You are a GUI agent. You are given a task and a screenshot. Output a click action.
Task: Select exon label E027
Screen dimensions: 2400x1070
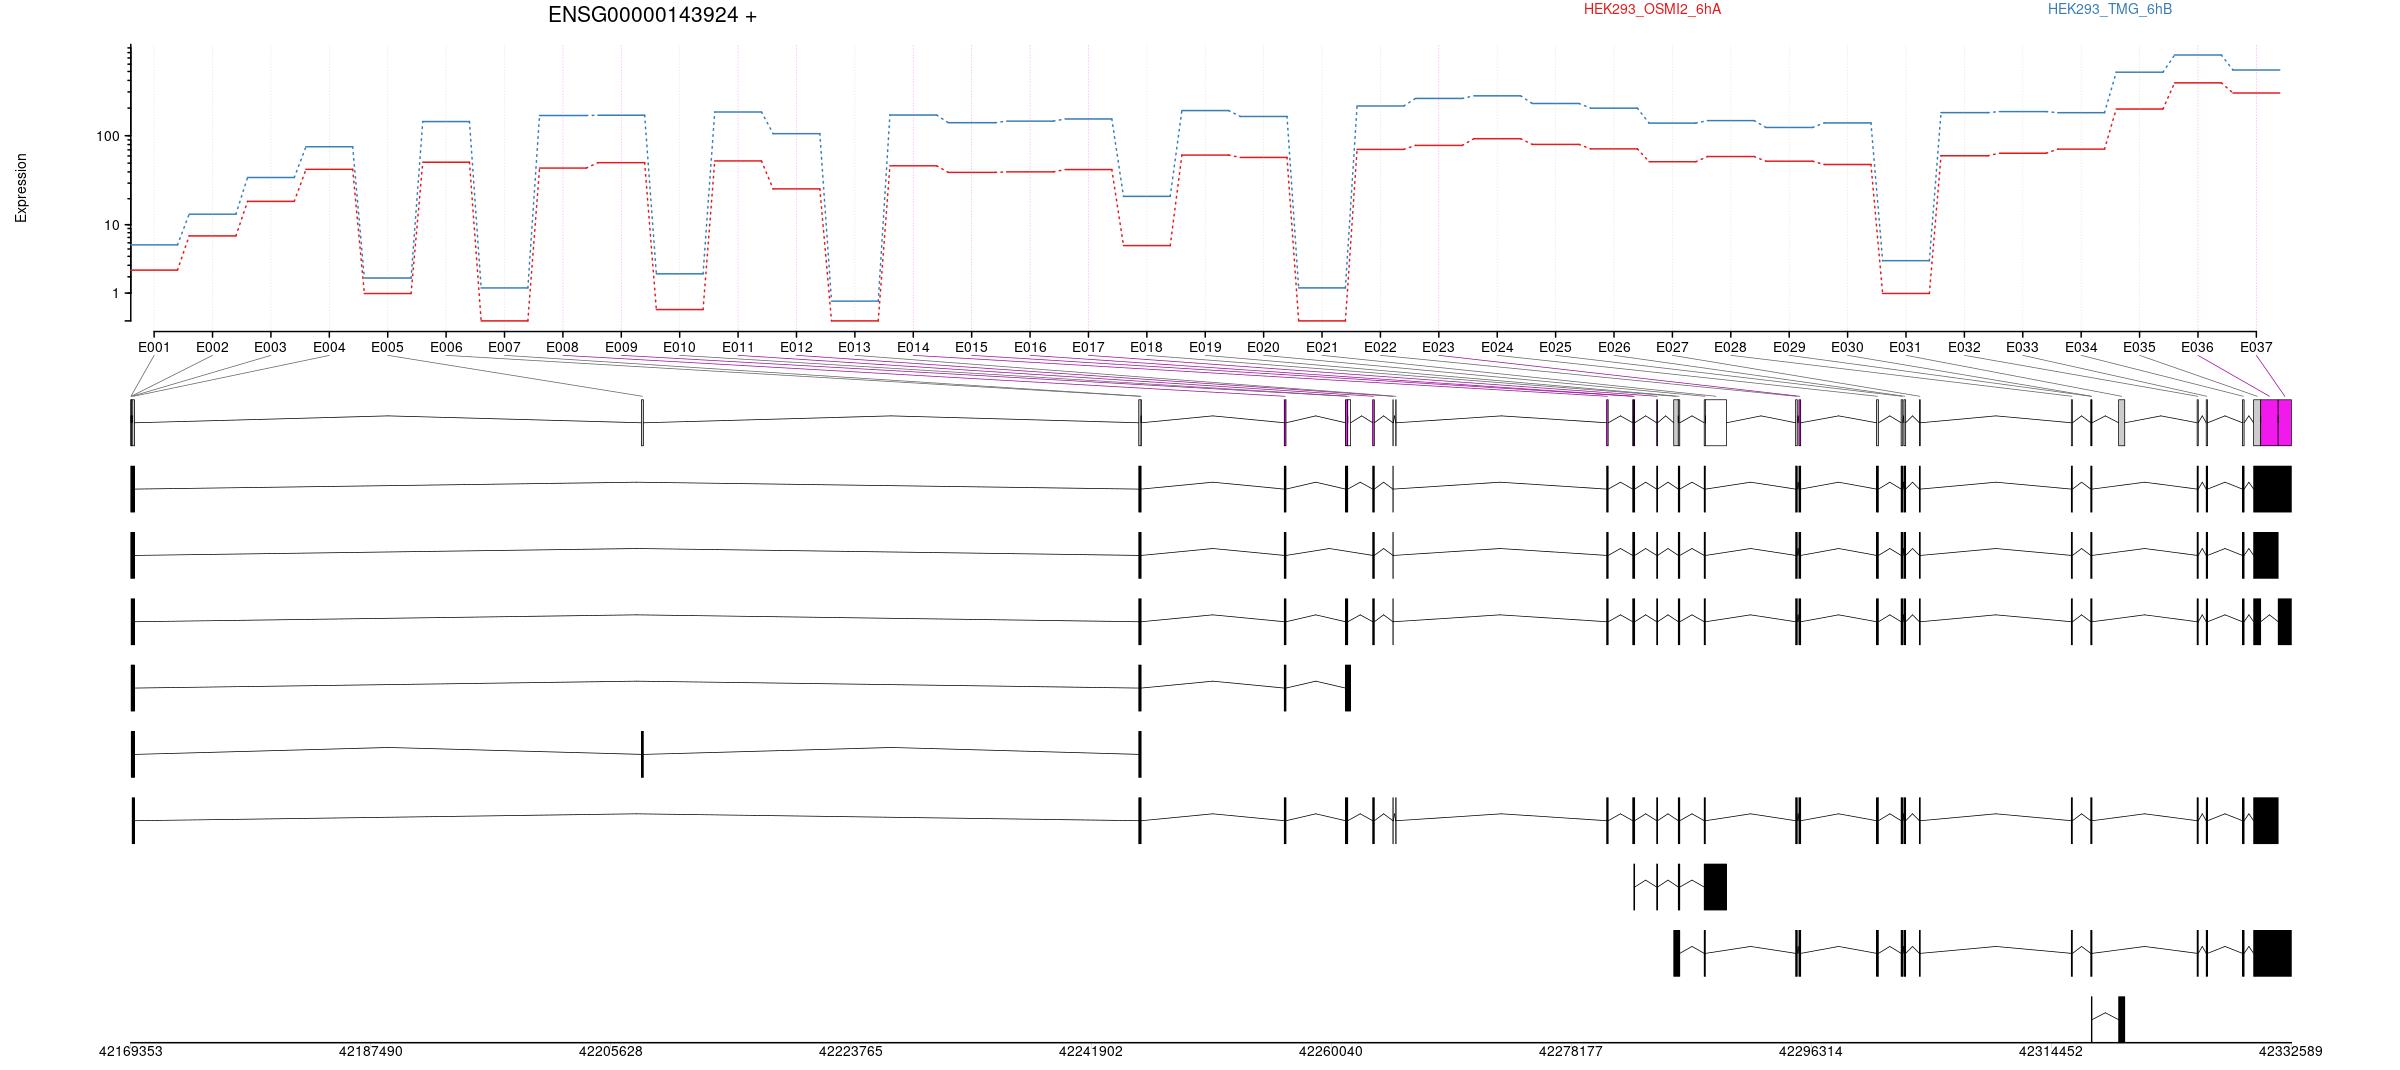[x=1672, y=347]
